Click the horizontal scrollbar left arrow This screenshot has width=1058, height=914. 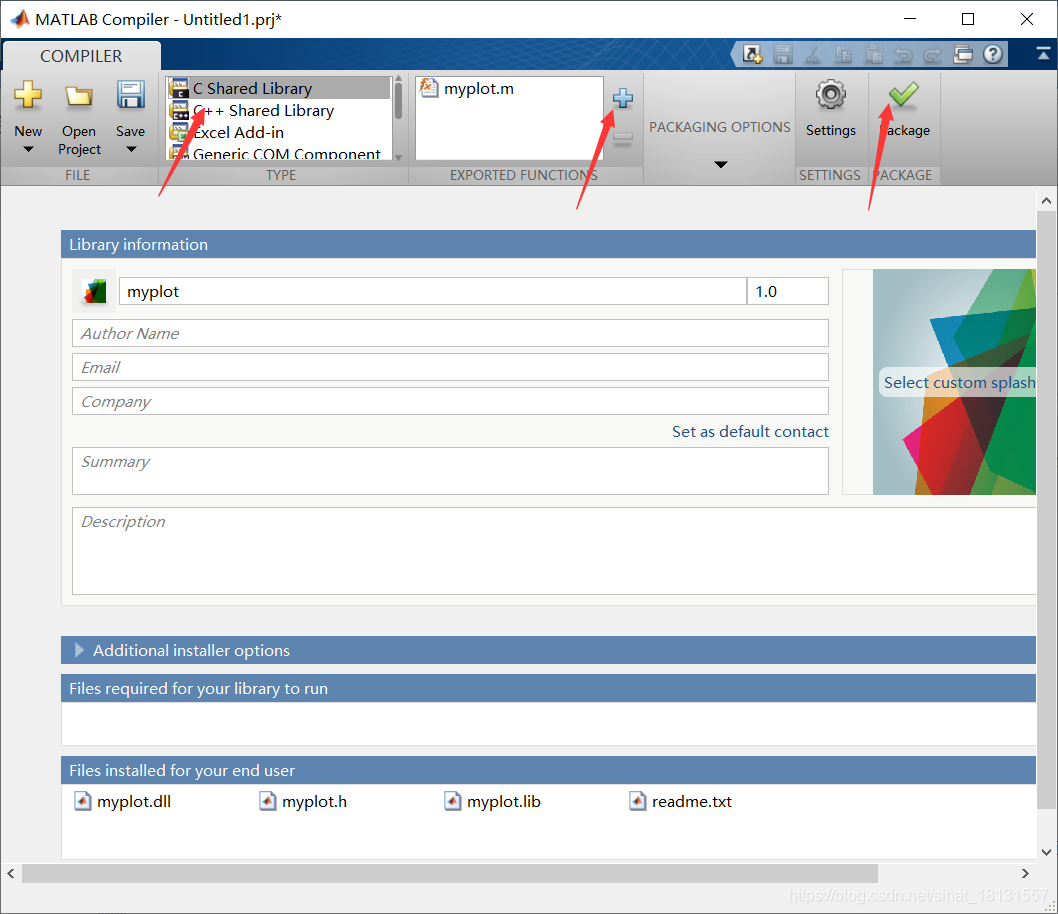pyautogui.click(x=11, y=874)
